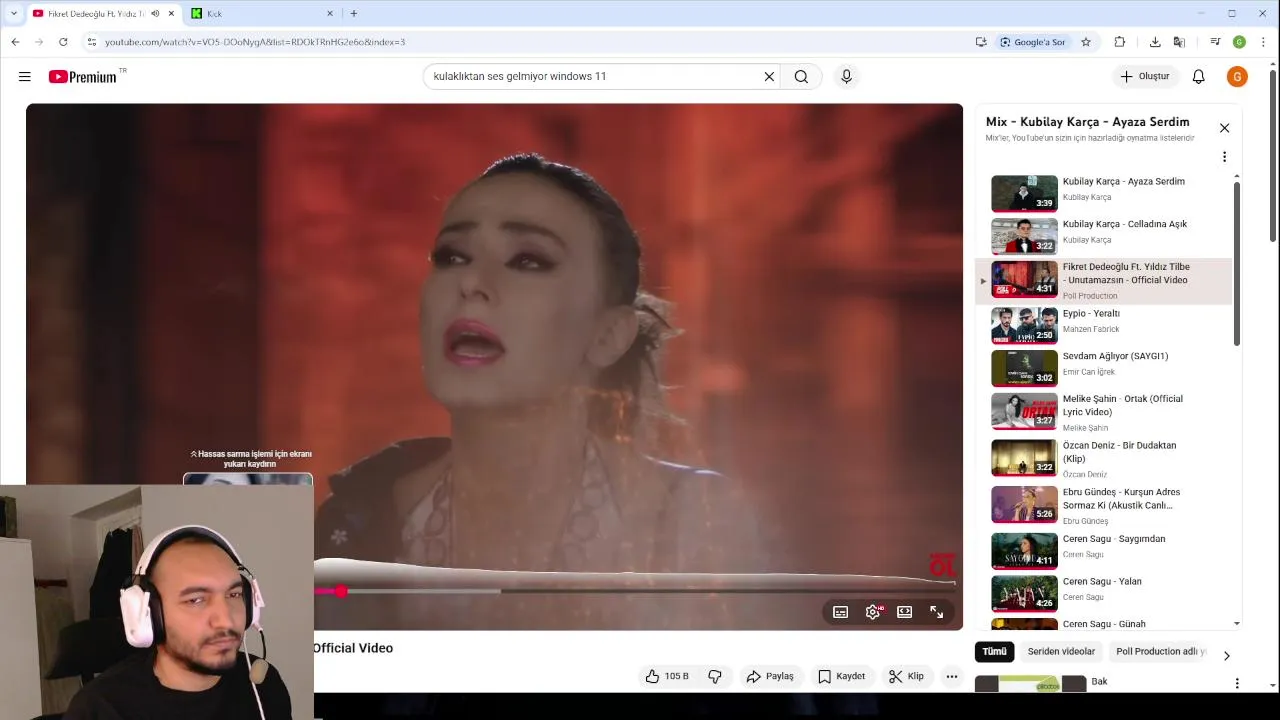
Task: Open the tab search dropdown arrow
Action: [13, 14]
